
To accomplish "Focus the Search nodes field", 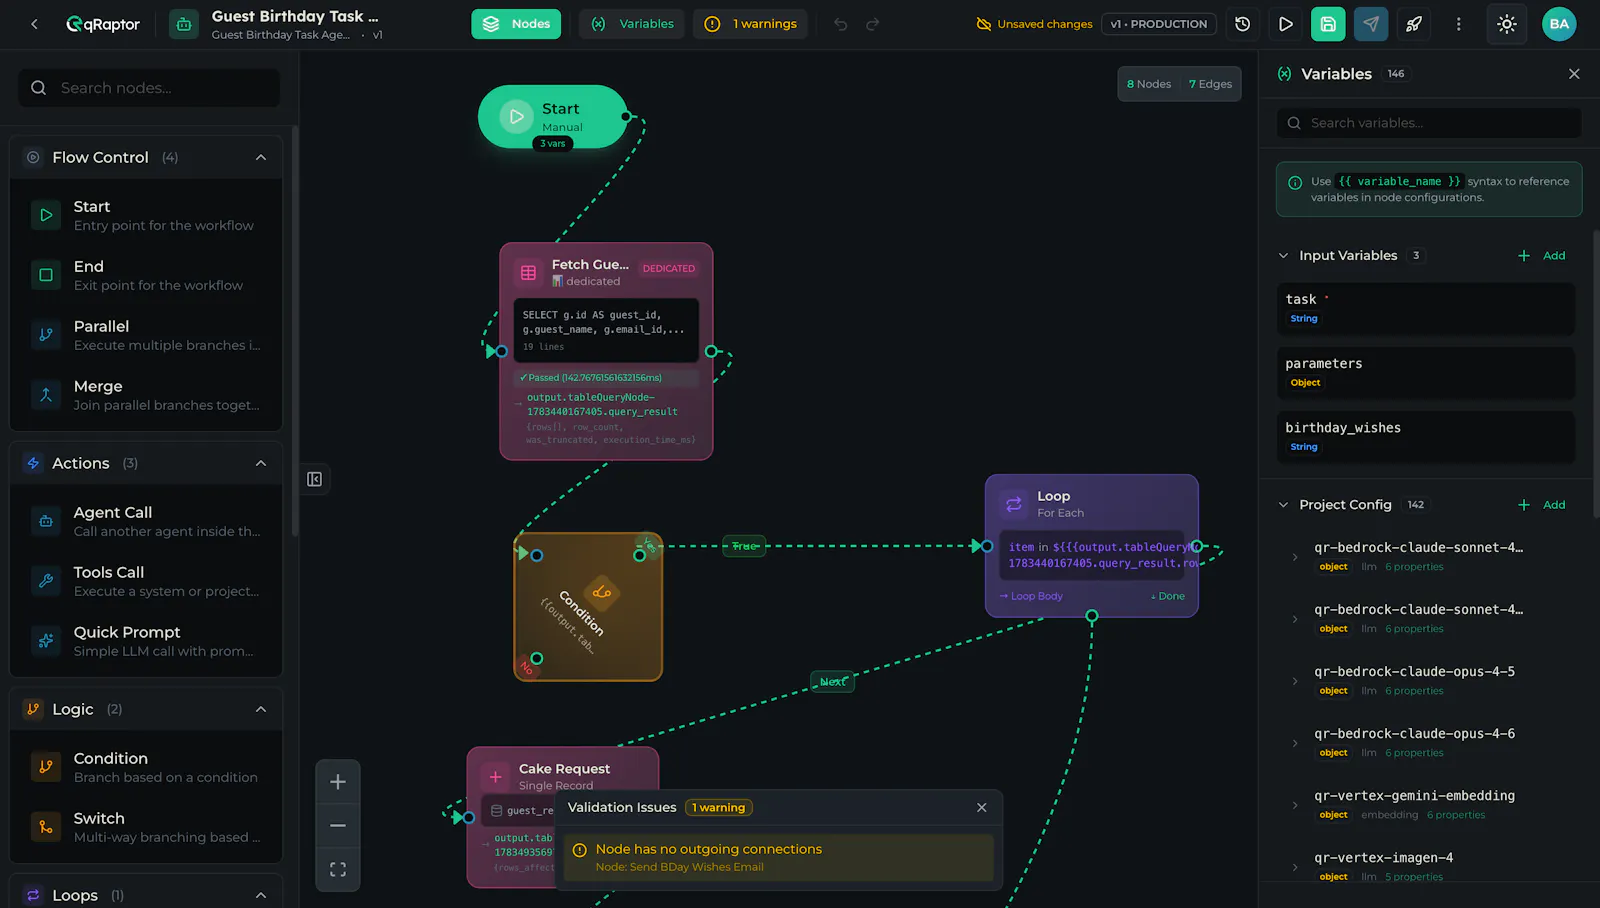I will coord(149,88).
